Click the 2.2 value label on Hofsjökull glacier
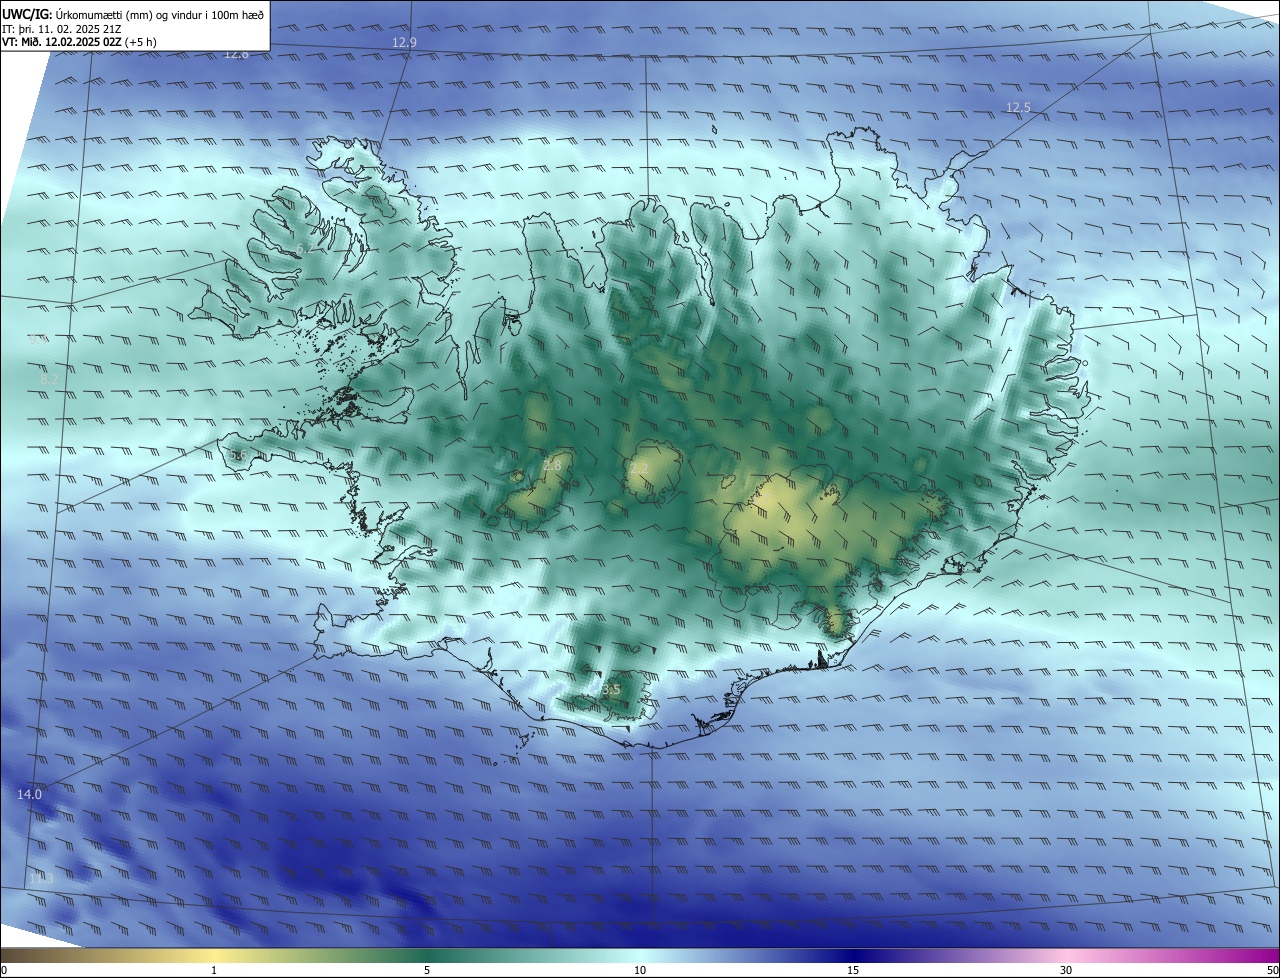1280x978 pixels. click(640, 468)
